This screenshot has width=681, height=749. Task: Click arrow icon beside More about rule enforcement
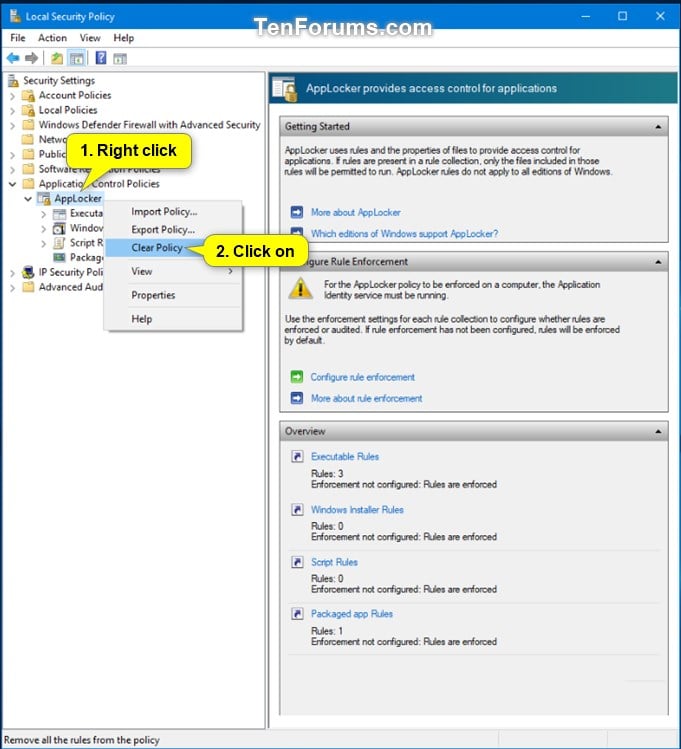click(x=297, y=398)
